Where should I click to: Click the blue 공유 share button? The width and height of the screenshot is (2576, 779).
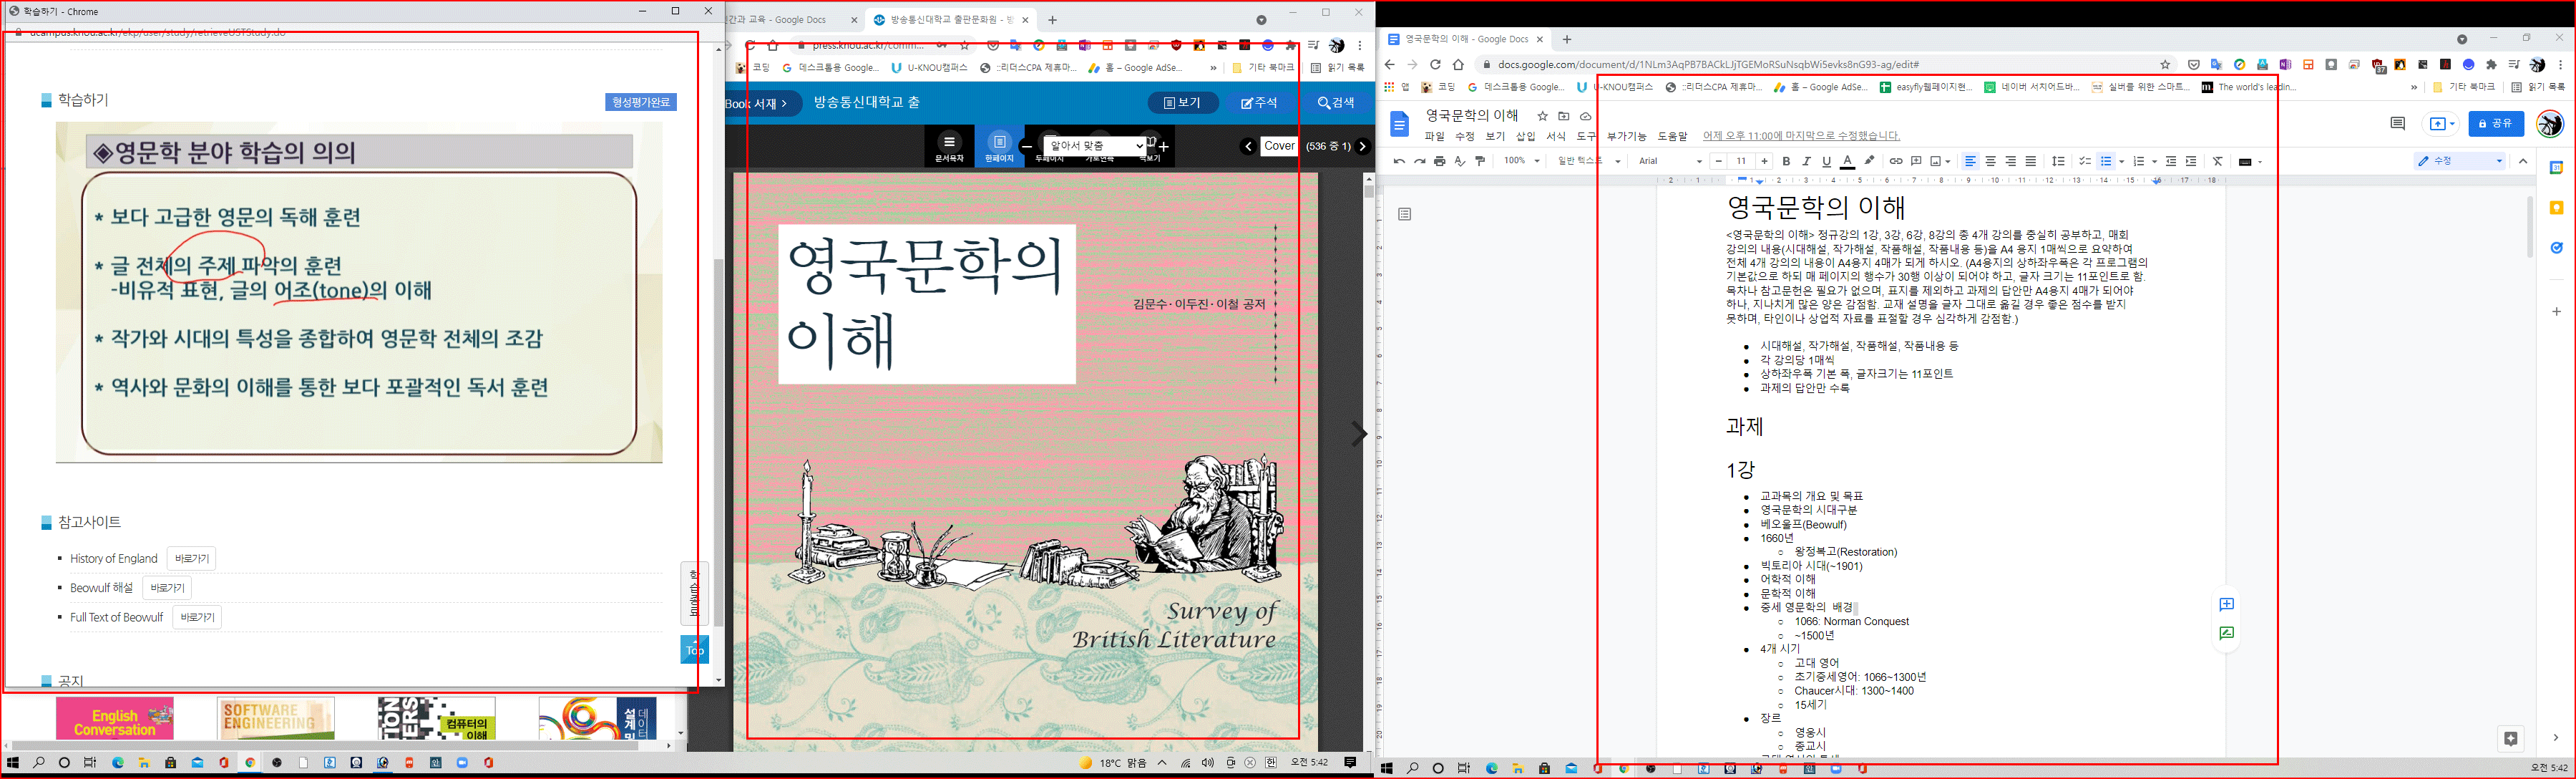(2496, 124)
